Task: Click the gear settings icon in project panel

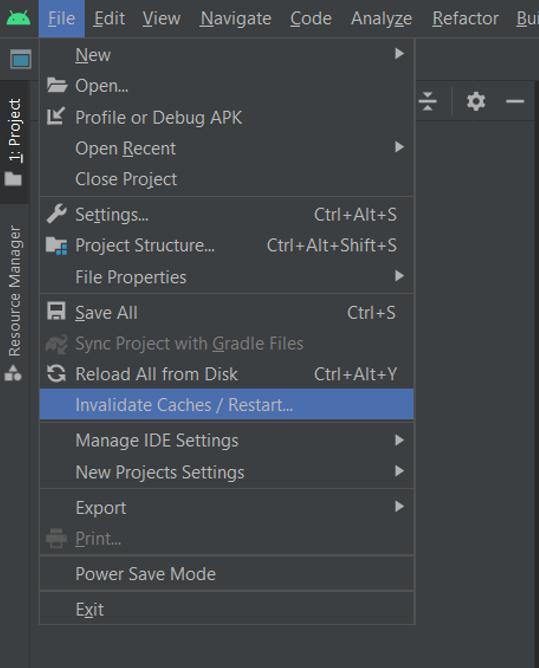Action: click(476, 101)
